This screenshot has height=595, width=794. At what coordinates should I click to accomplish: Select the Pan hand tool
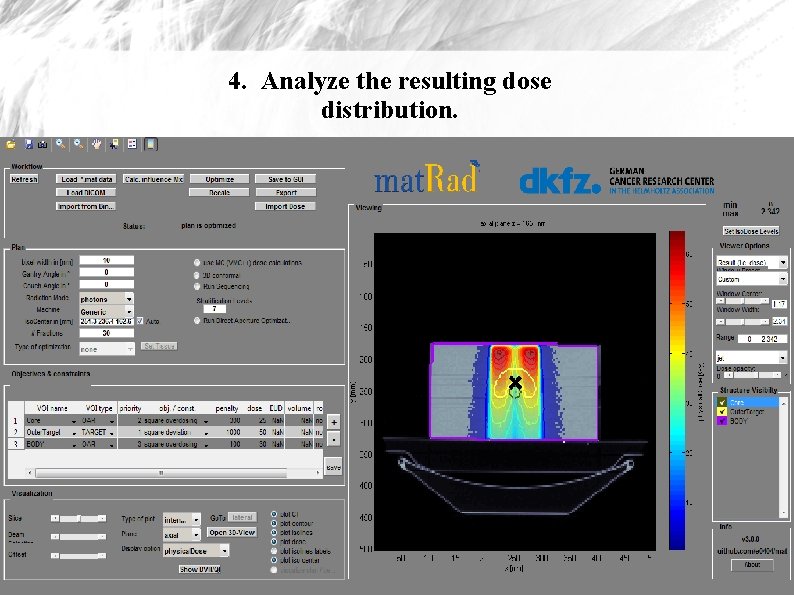point(96,145)
